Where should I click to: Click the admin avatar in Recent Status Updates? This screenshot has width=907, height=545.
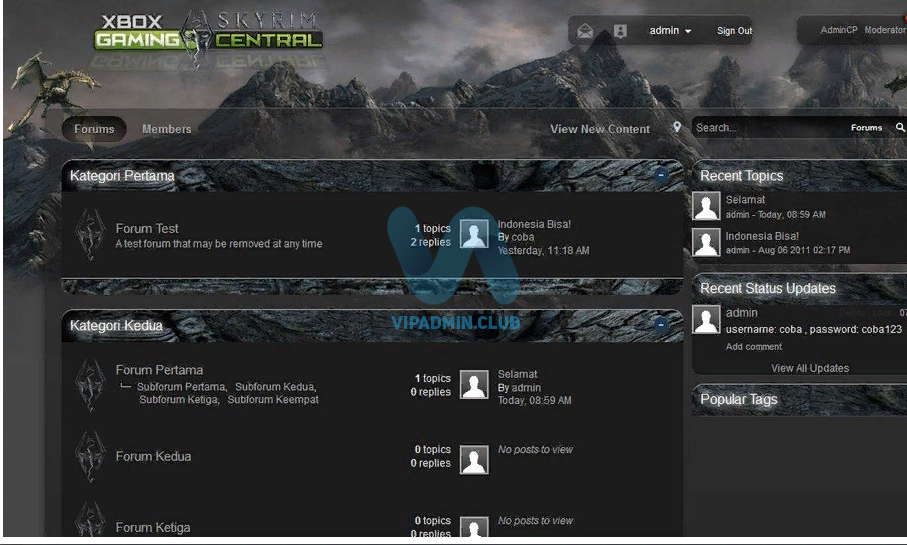706,319
